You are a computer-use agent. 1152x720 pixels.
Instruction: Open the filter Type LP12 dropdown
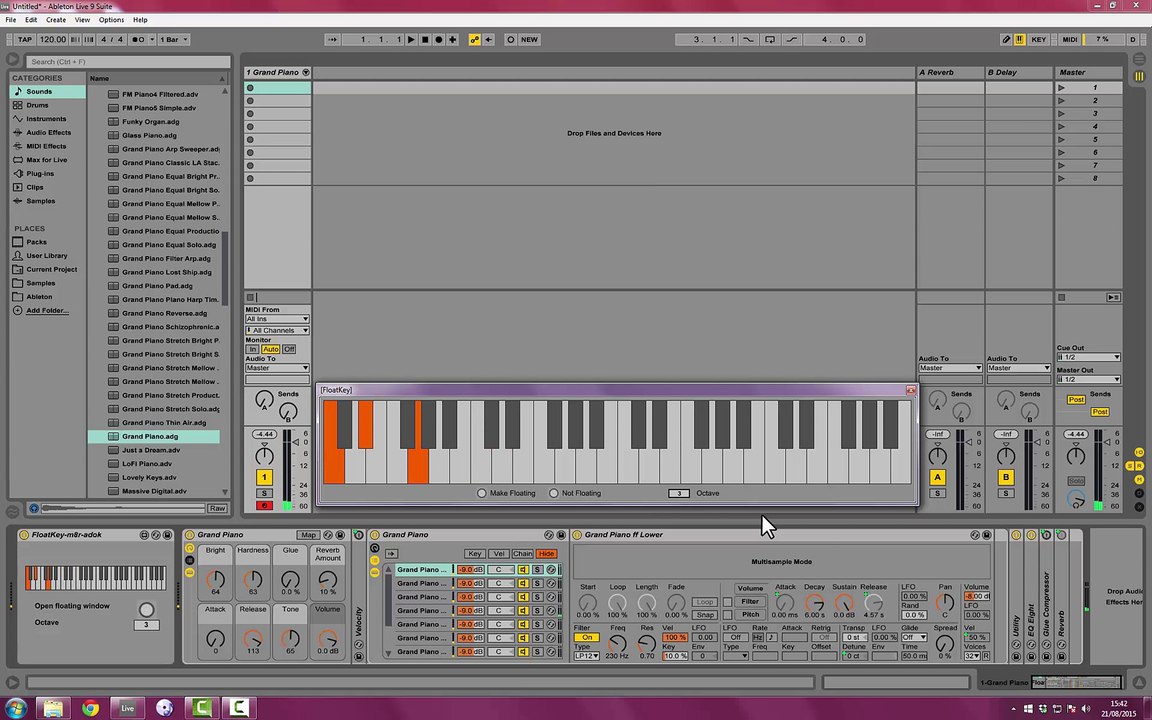coord(586,656)
